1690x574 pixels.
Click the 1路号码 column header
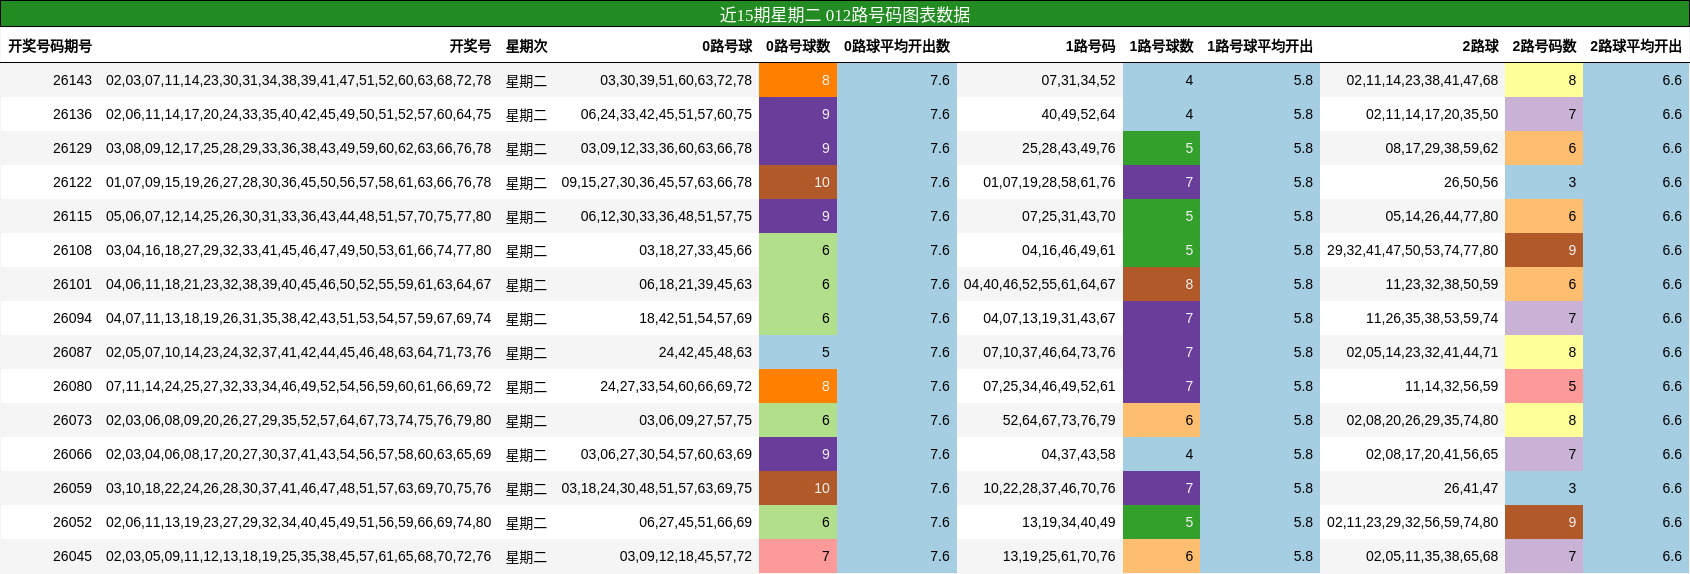[1090, 46]
